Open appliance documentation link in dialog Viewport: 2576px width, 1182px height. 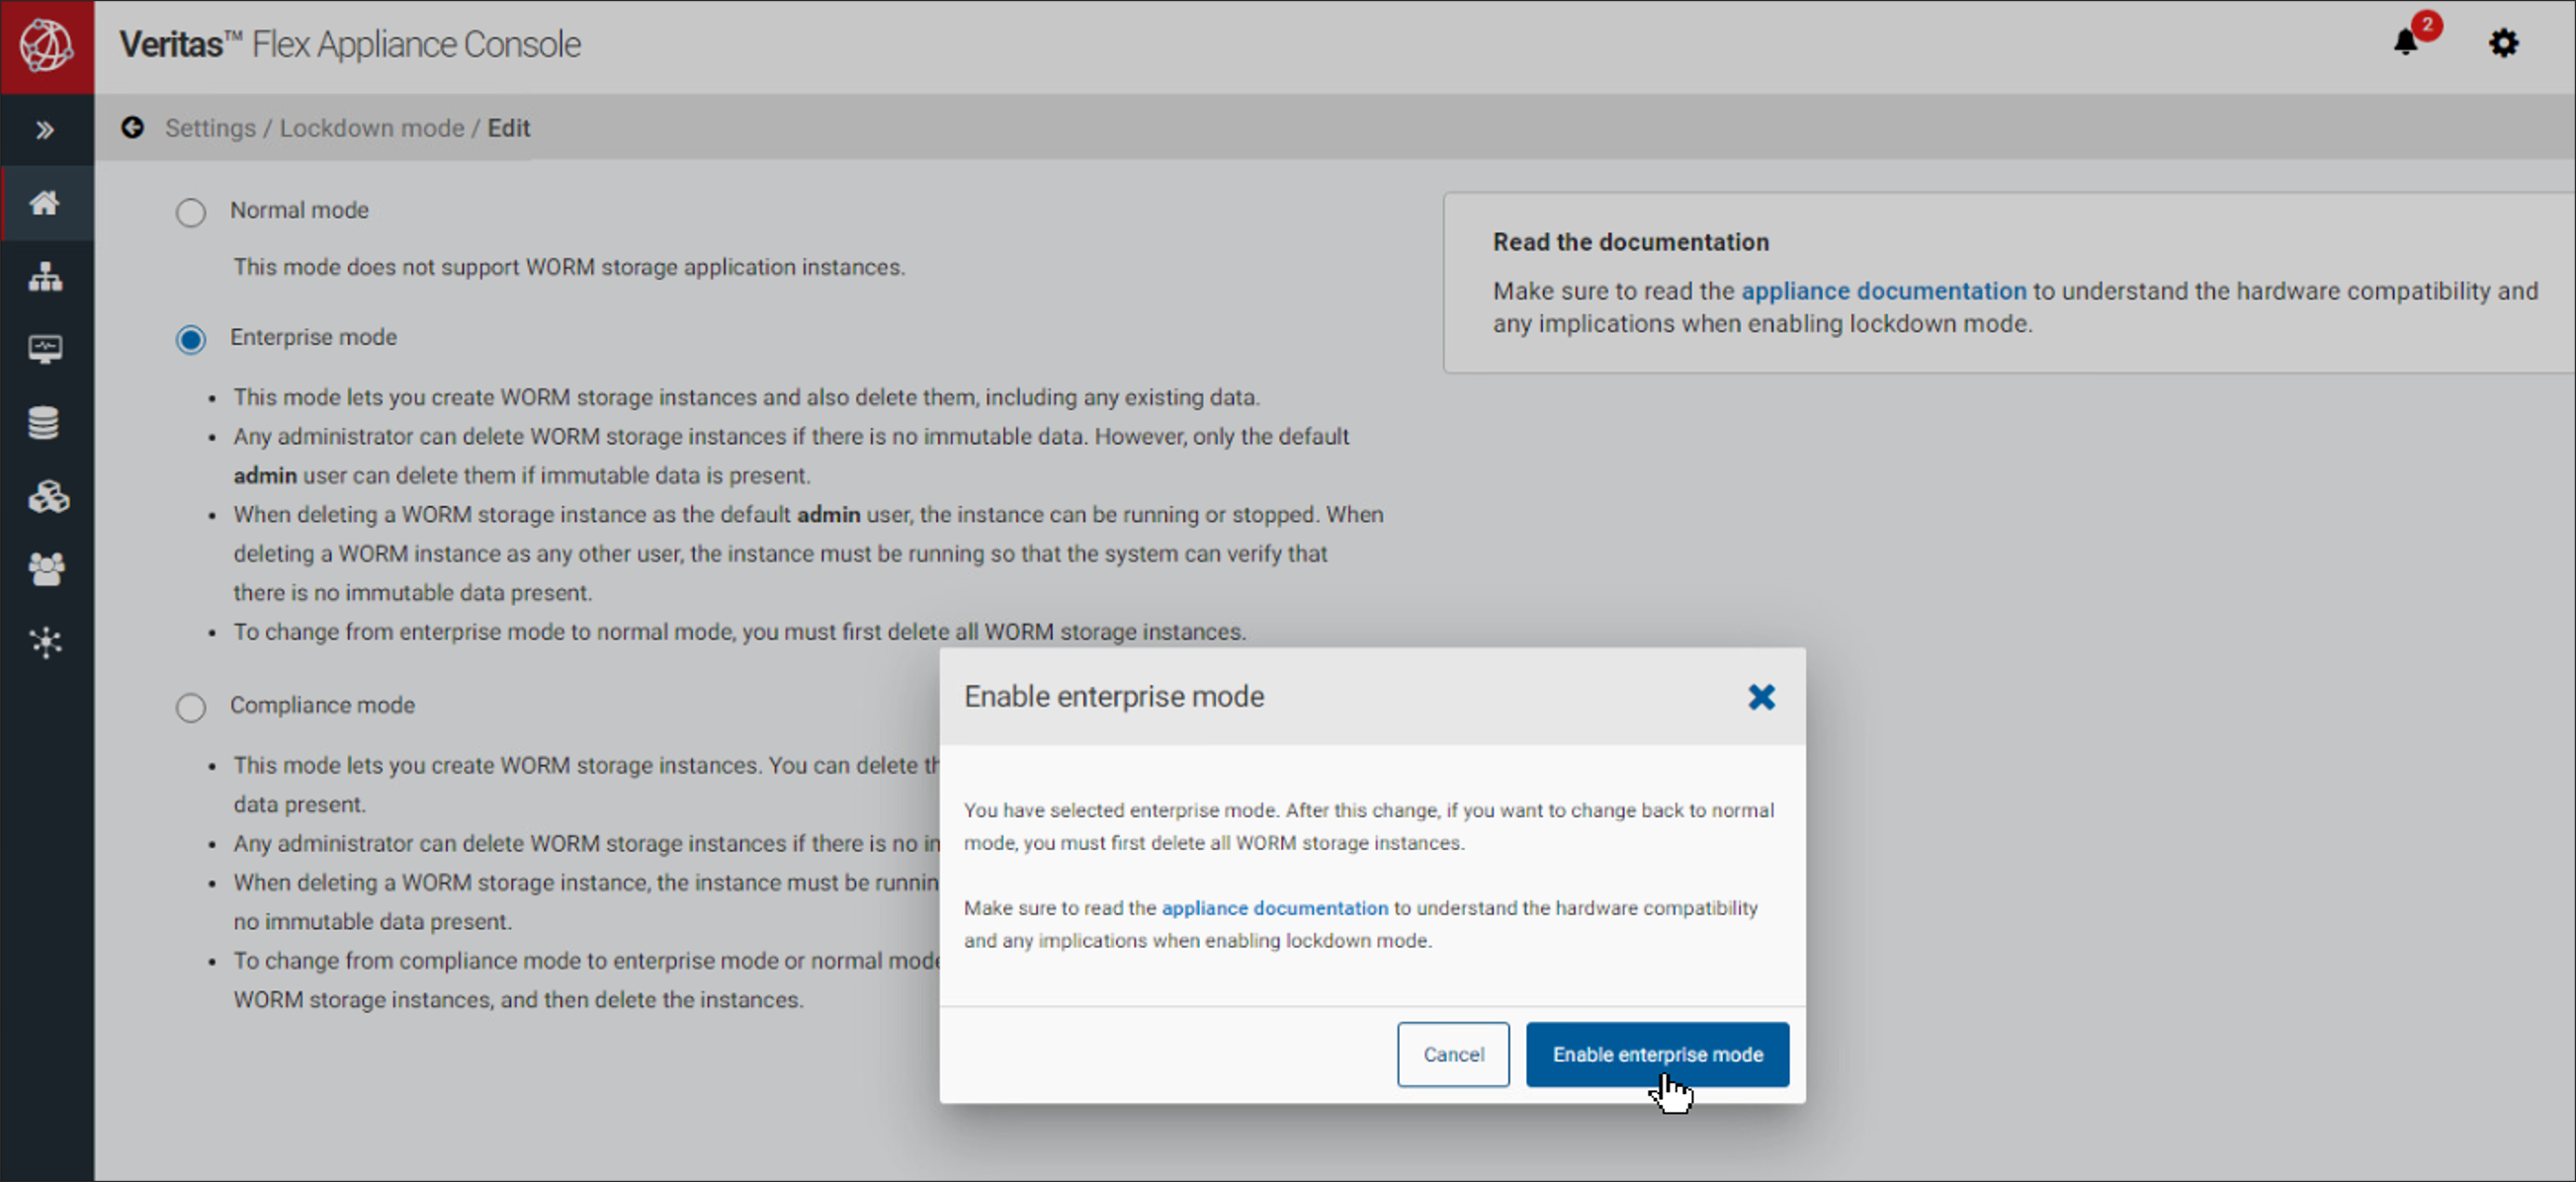coord(1275,908)
